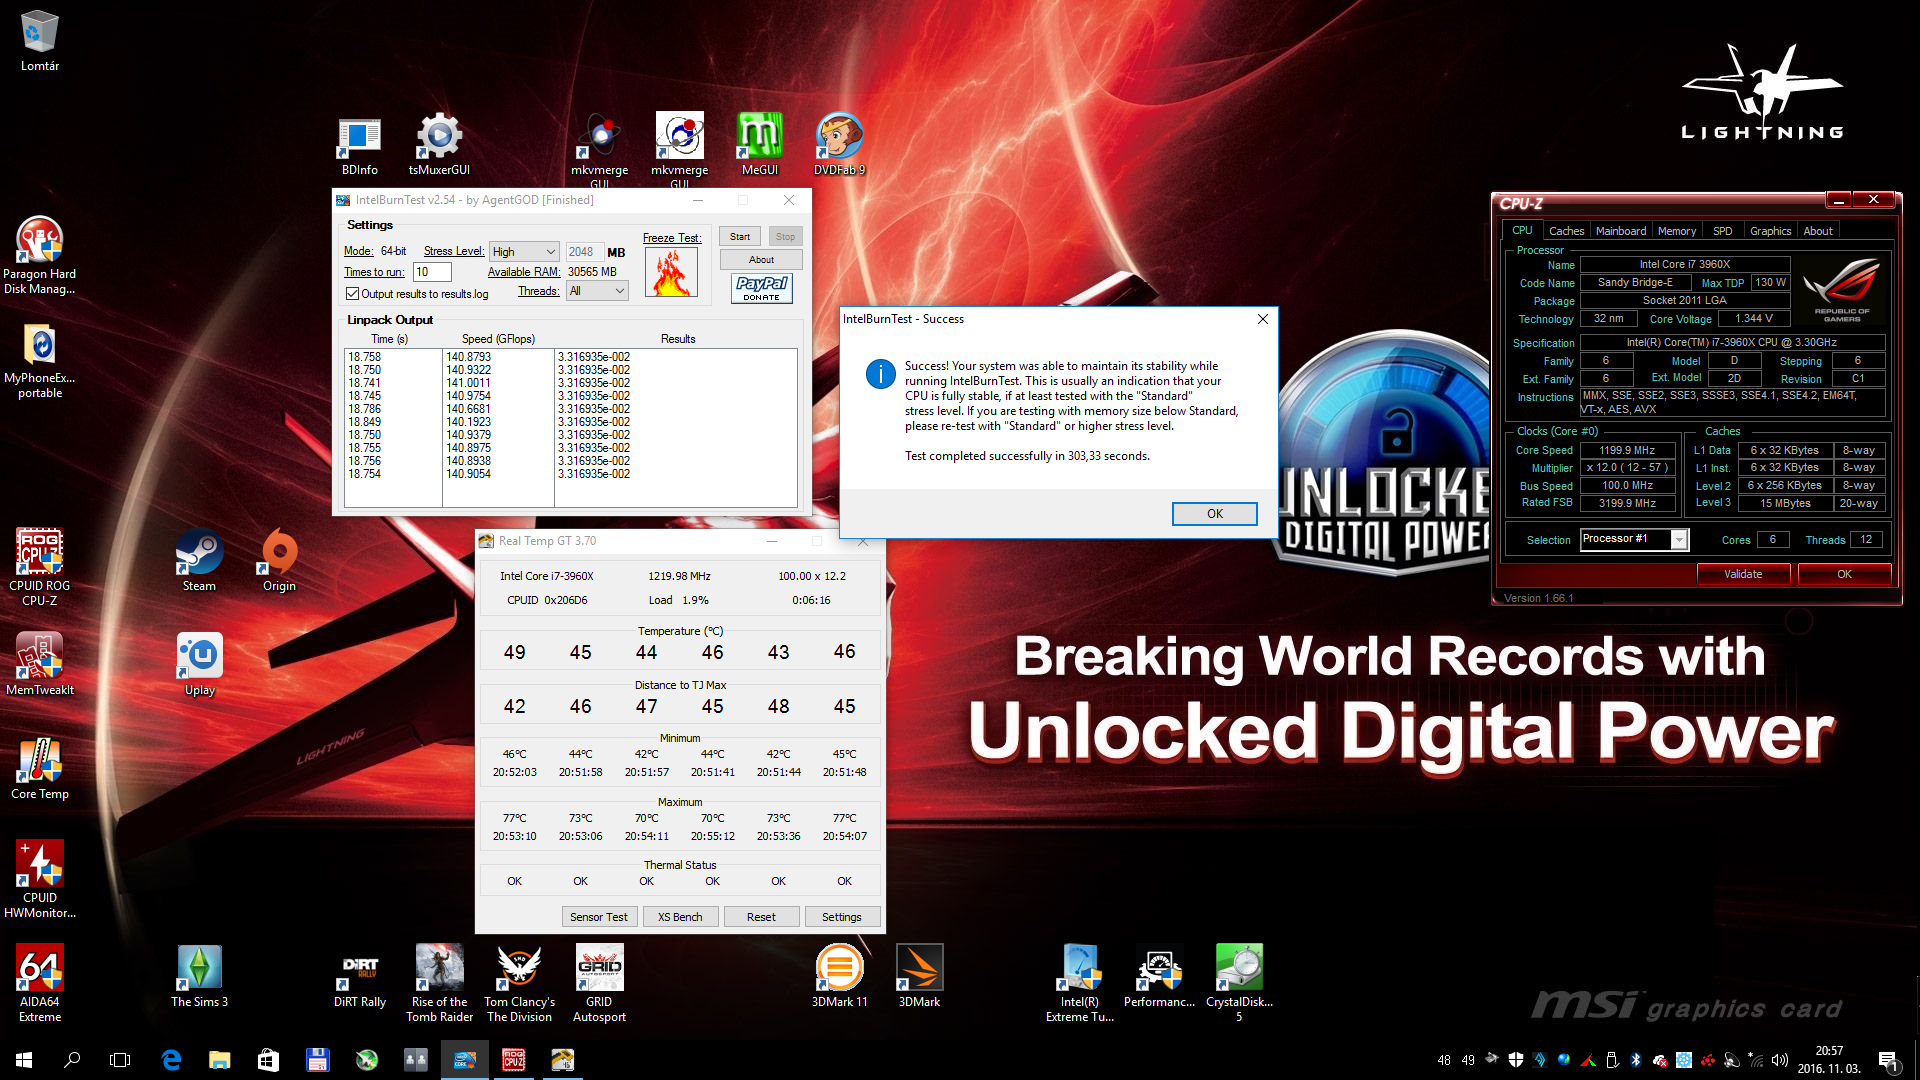1920x1080 pixels.
Task: Open CrystalDiskMark 5 icon
Action: (x=1239, y=984)
